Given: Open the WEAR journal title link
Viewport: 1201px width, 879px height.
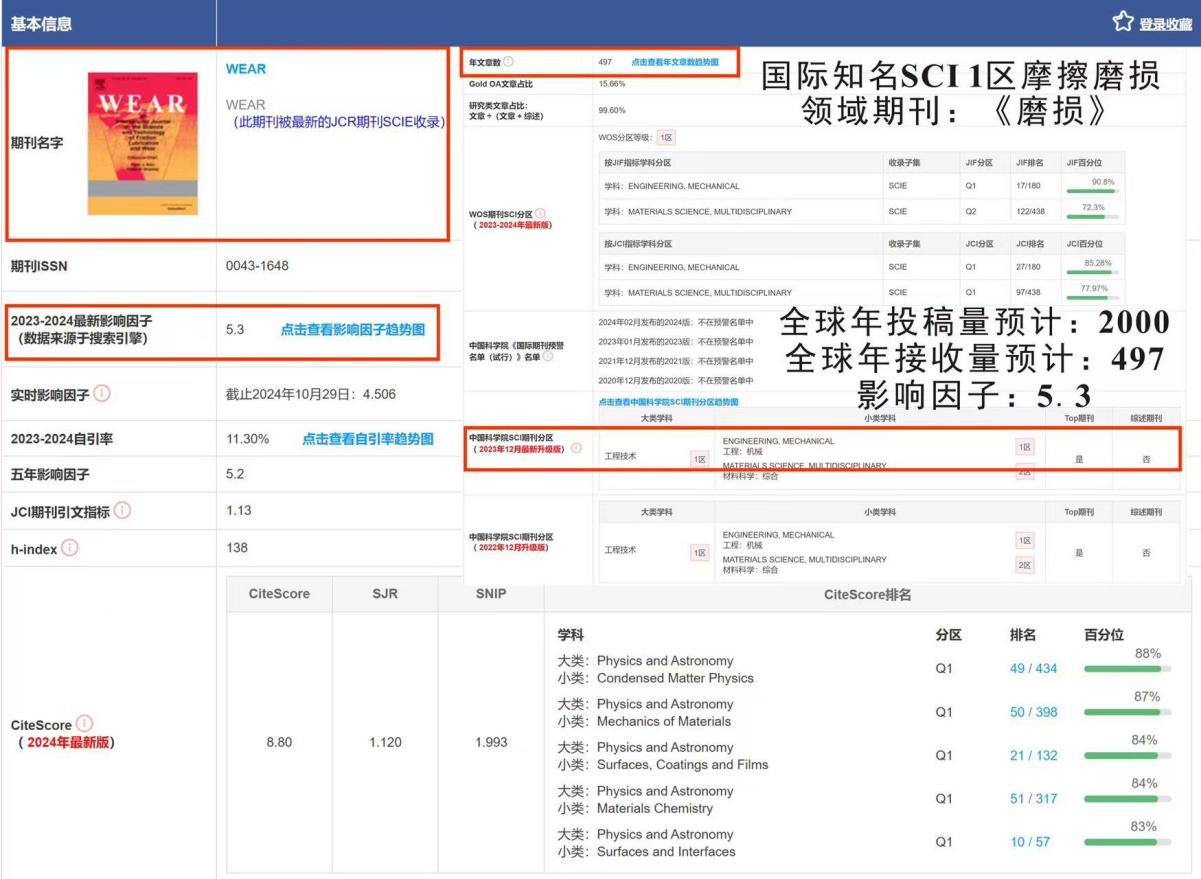Looking at the screenshot, I should coord(246,69).
